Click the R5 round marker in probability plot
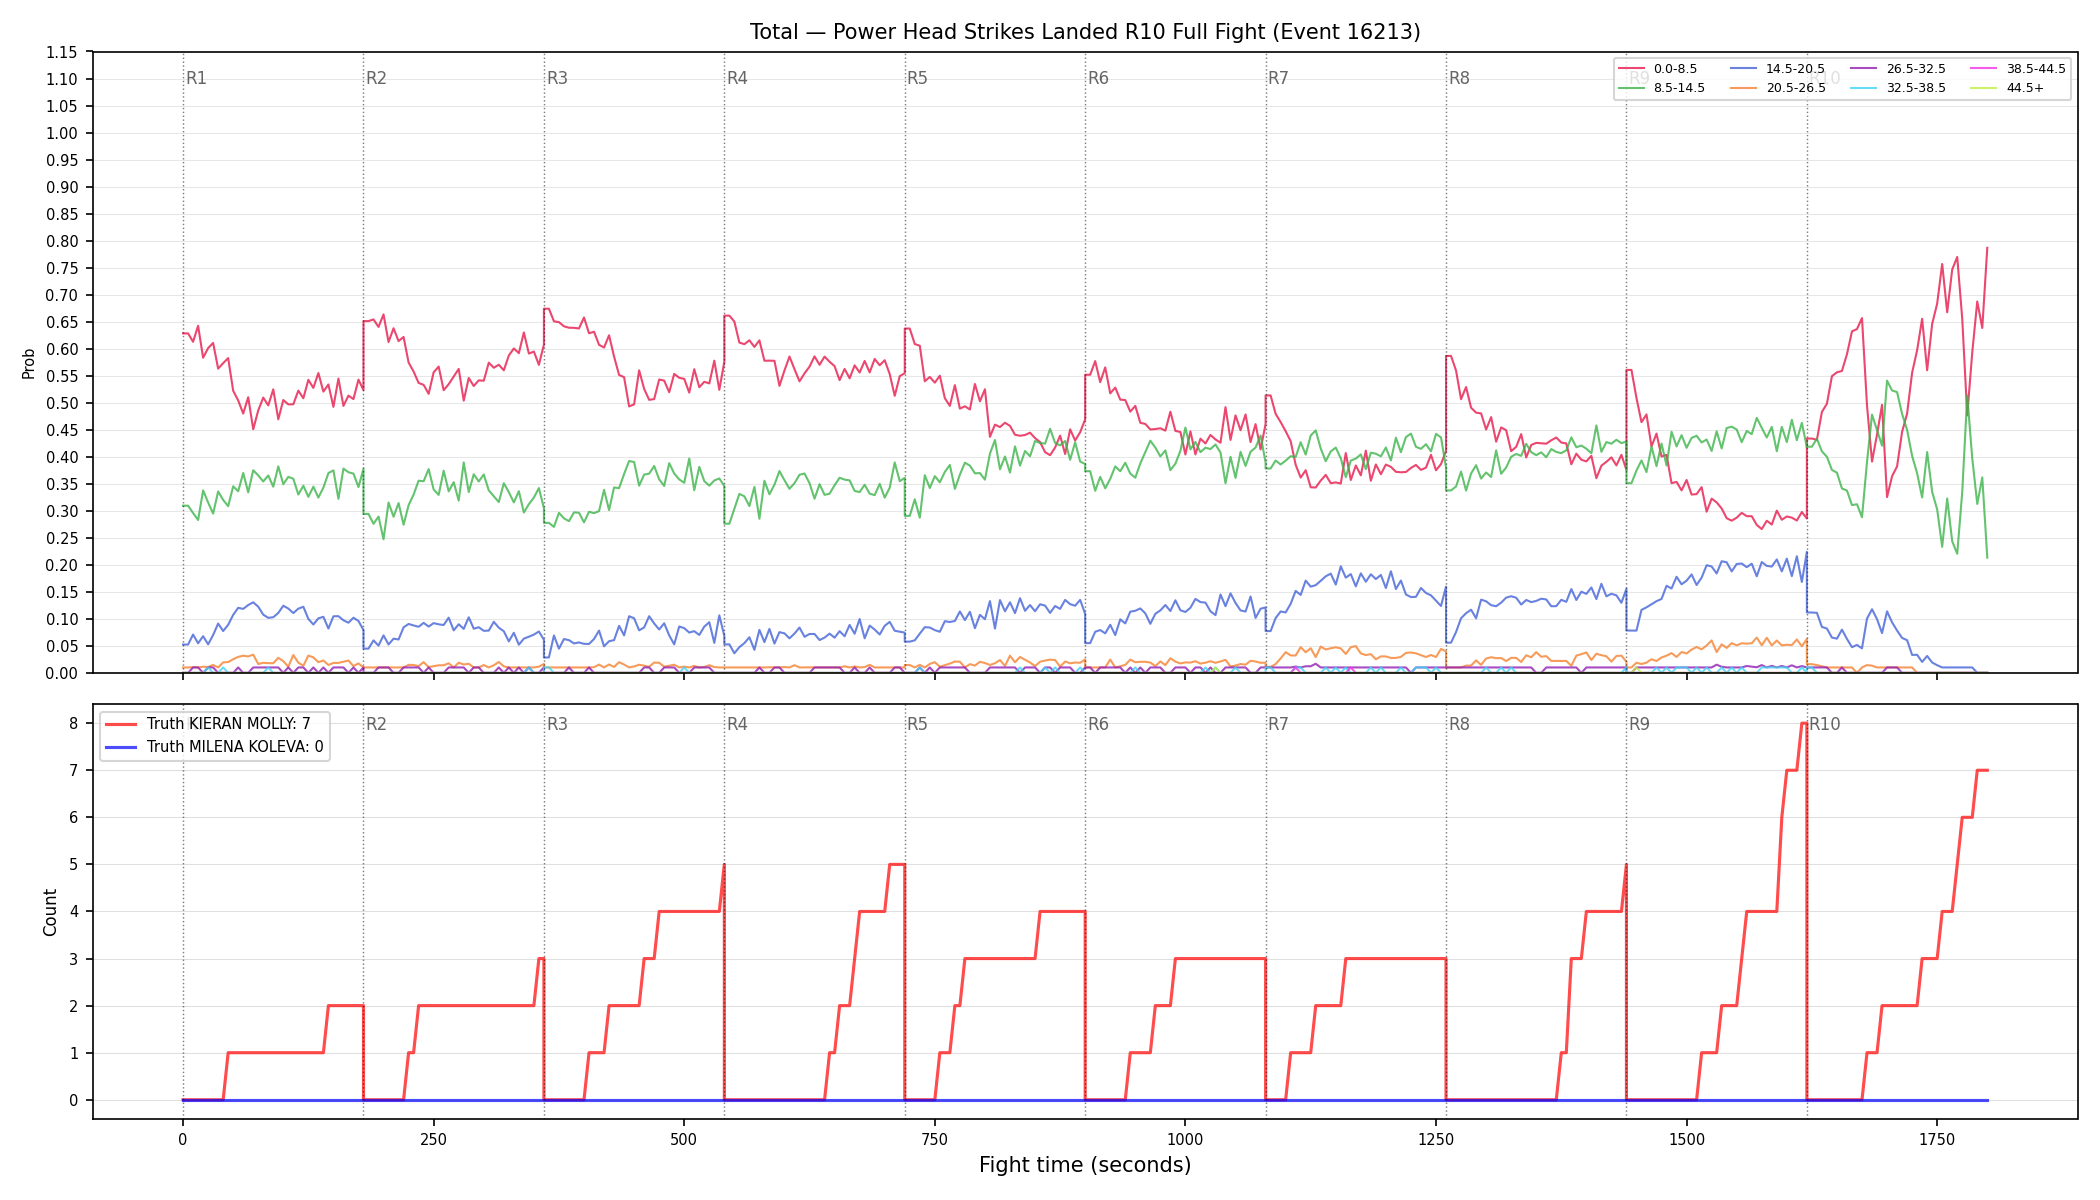2100x1200 pixels. pos(917,78)
